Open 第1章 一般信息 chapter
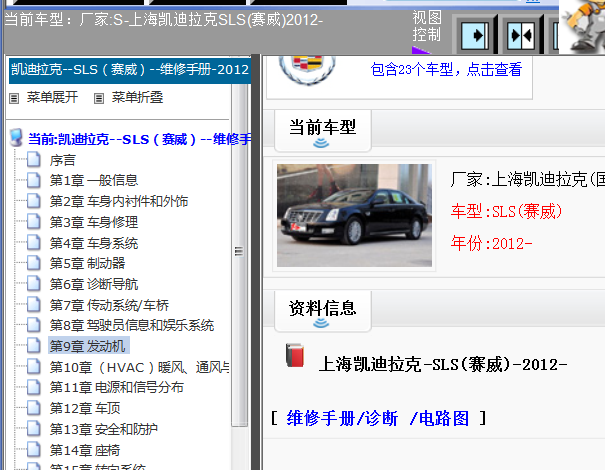The width and height of the screenshot is (605, 470). coord(94,180)
